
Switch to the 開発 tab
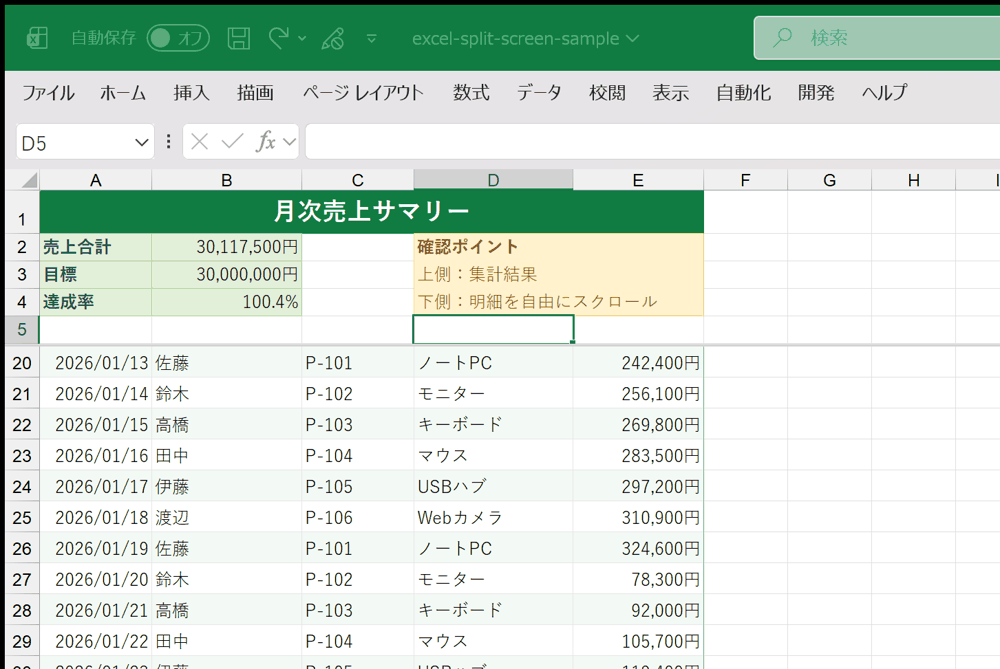point(816,93)
